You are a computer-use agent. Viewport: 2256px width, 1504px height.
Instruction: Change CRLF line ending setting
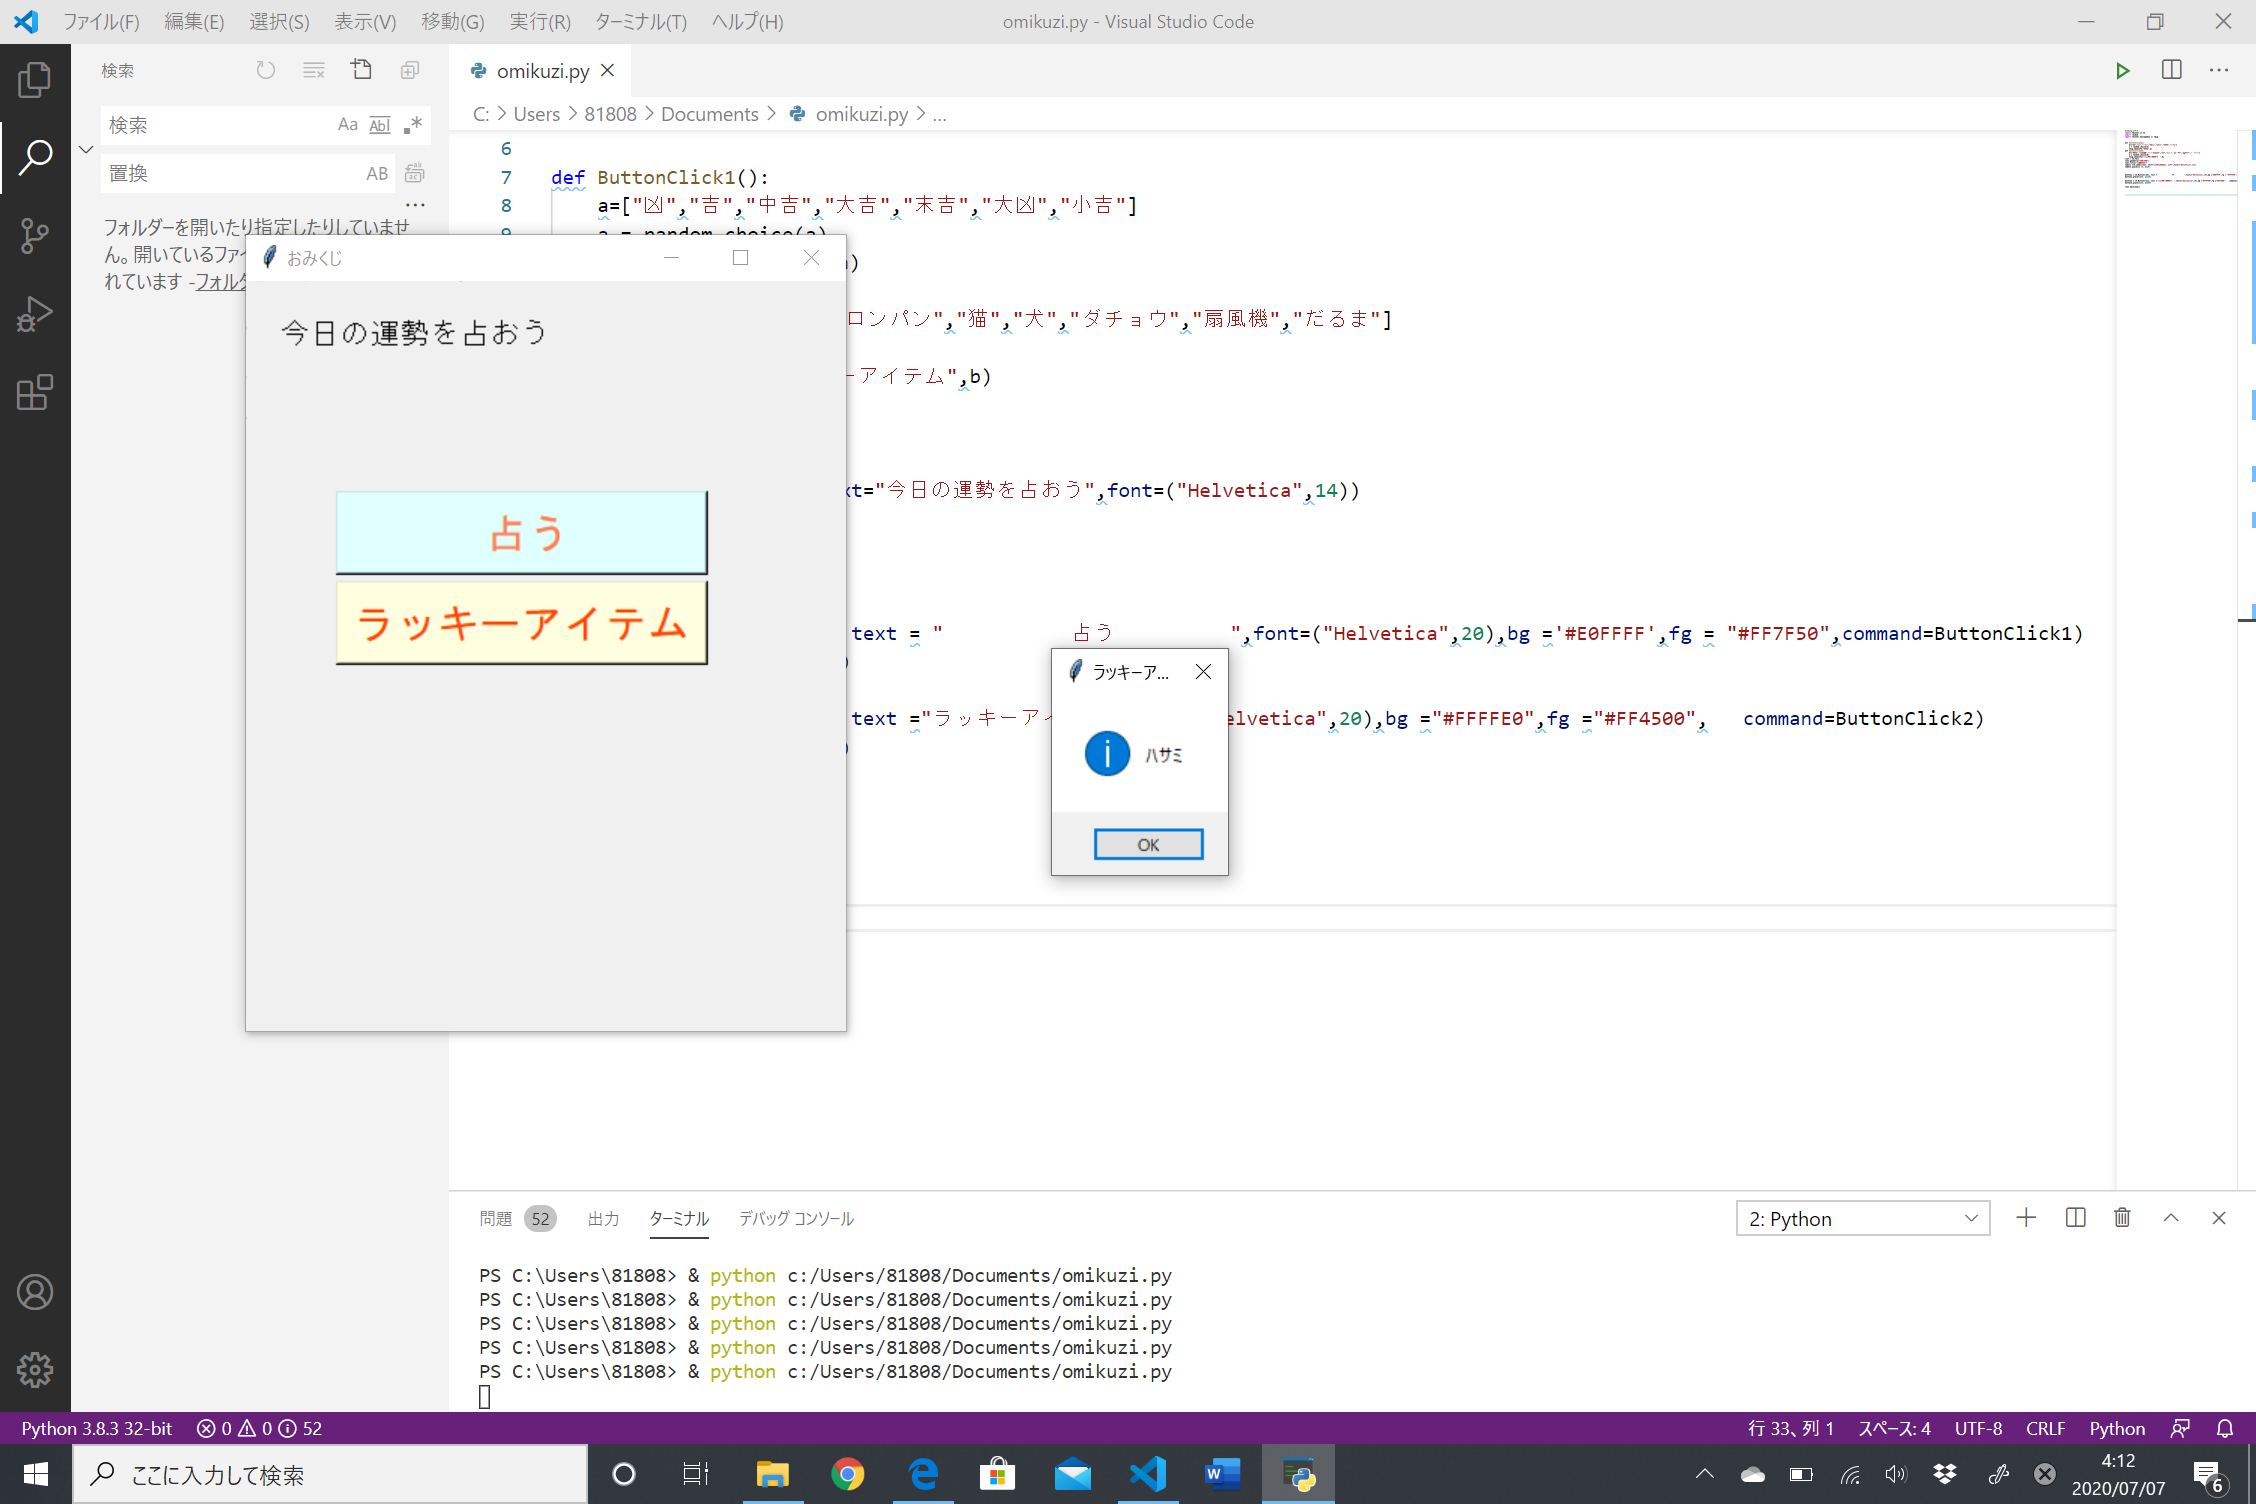coord(2045,1429)
